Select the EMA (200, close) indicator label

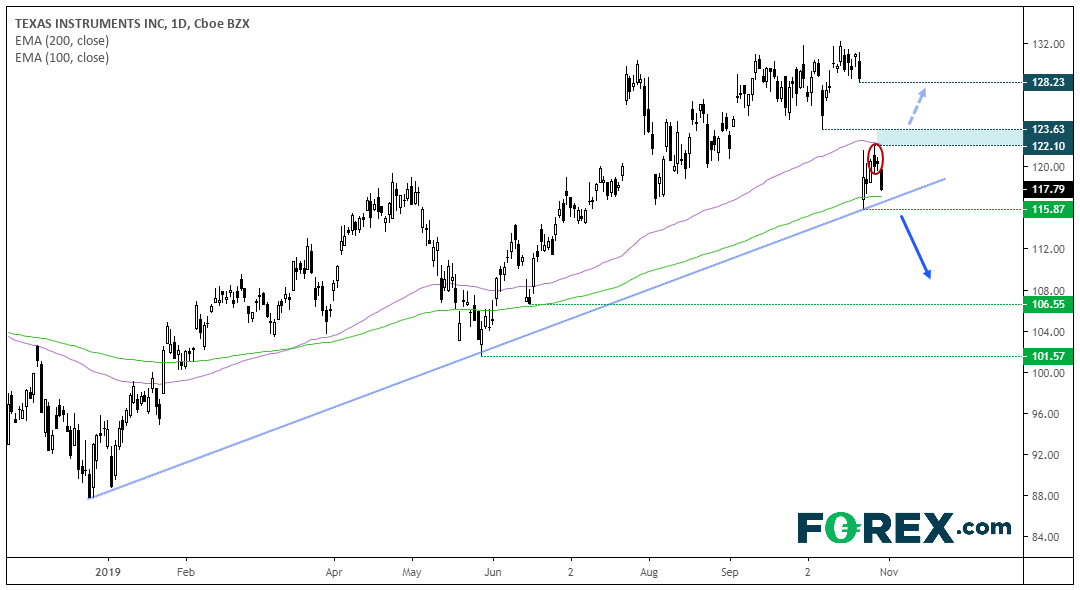click(62, 41)
